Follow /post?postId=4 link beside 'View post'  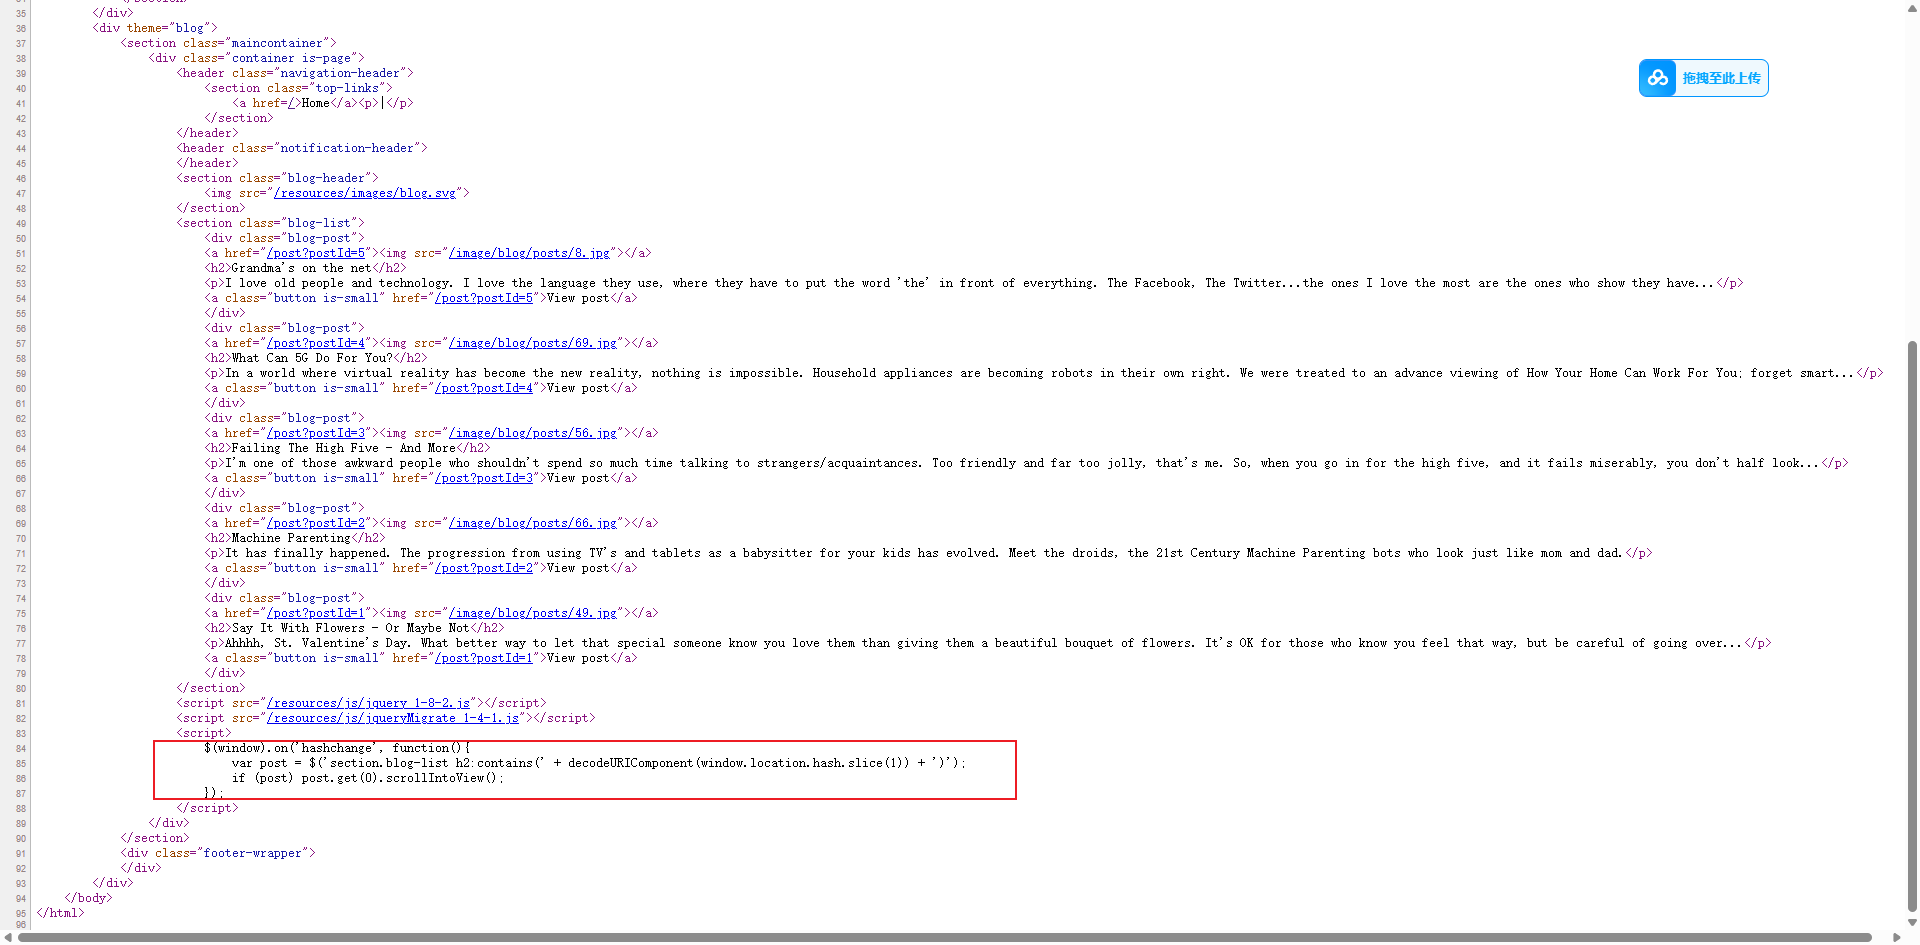tap(484, 388)
